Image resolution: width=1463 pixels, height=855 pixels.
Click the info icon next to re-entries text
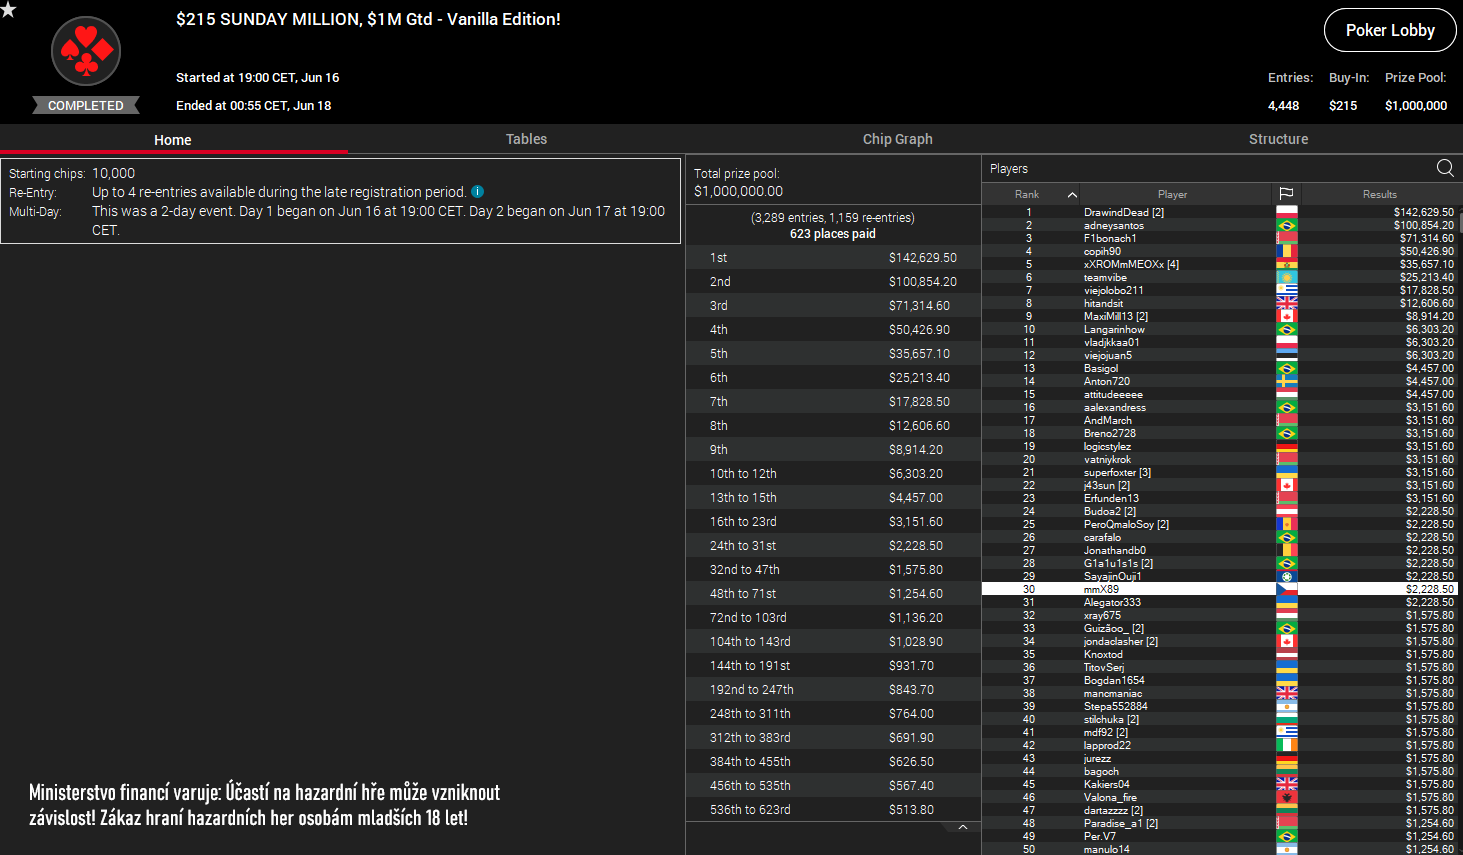(x=477, y=191)
